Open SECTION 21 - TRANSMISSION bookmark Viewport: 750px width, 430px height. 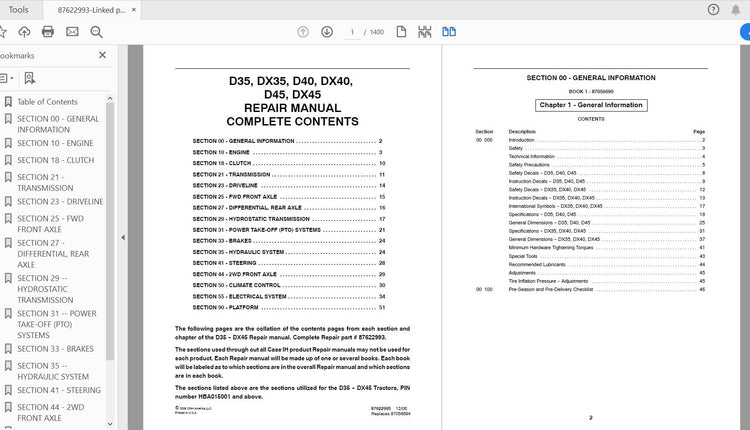[x=45, y=182]
